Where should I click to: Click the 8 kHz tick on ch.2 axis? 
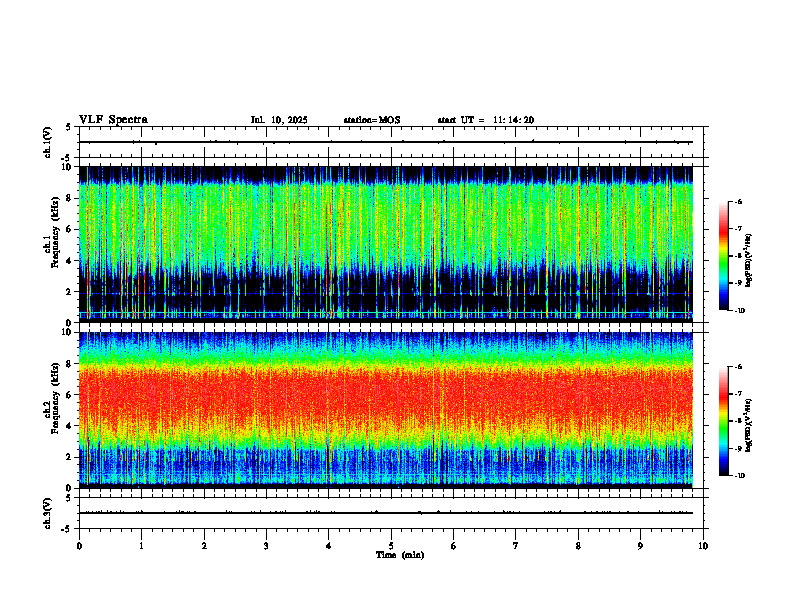70,363
